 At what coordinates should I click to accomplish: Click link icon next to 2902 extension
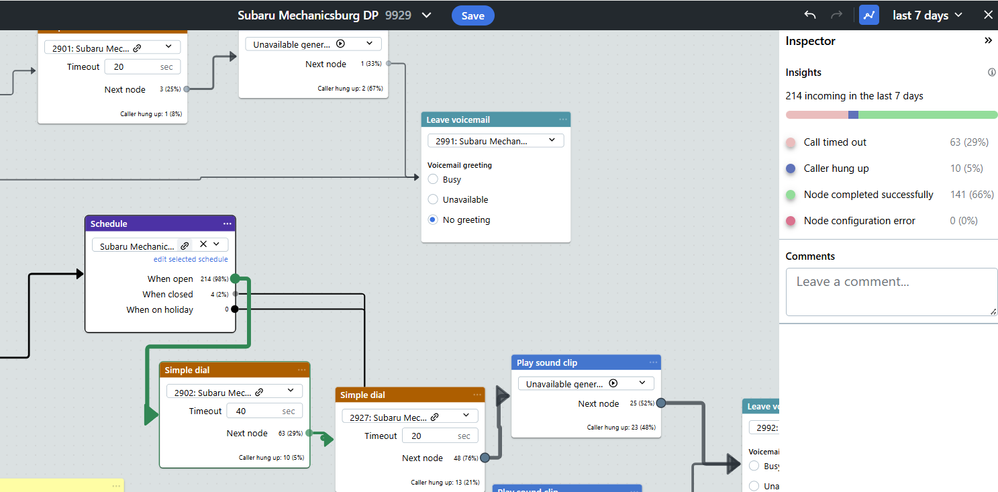coord(259,391)
